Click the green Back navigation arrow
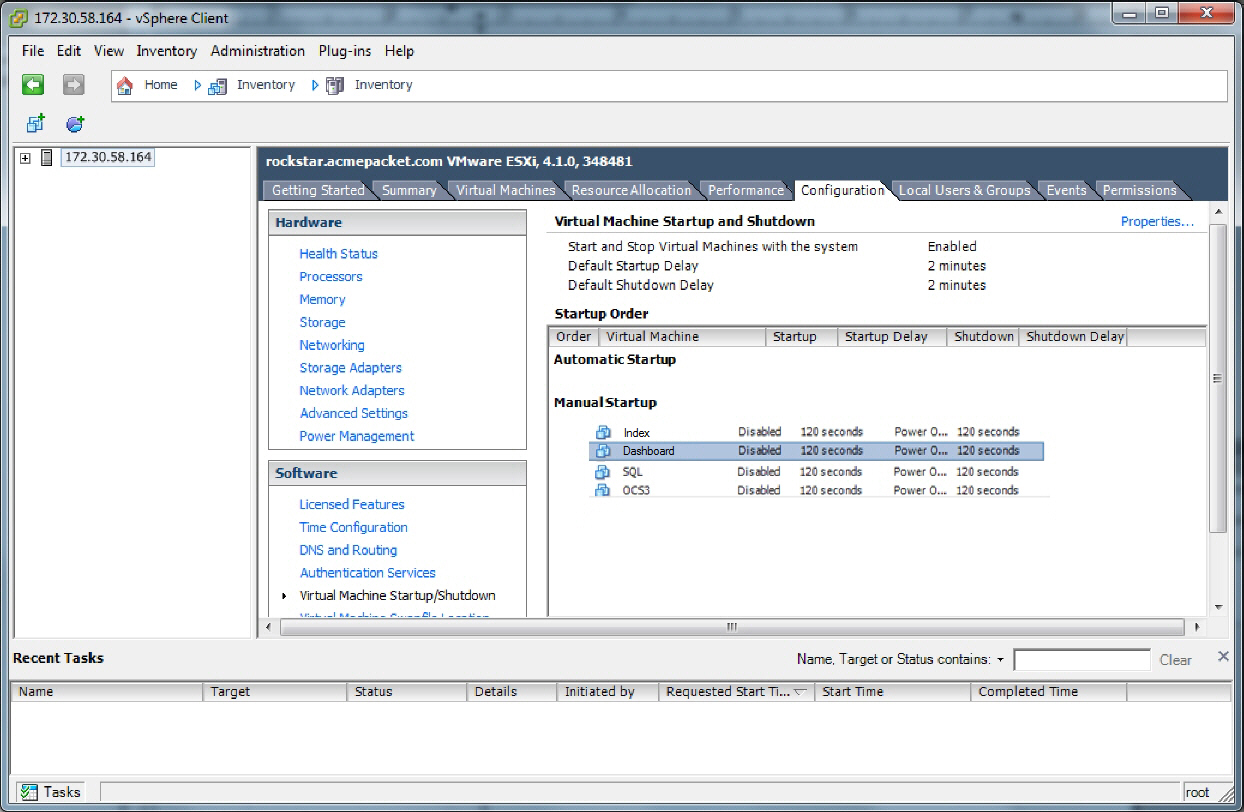 click(34, 85)
